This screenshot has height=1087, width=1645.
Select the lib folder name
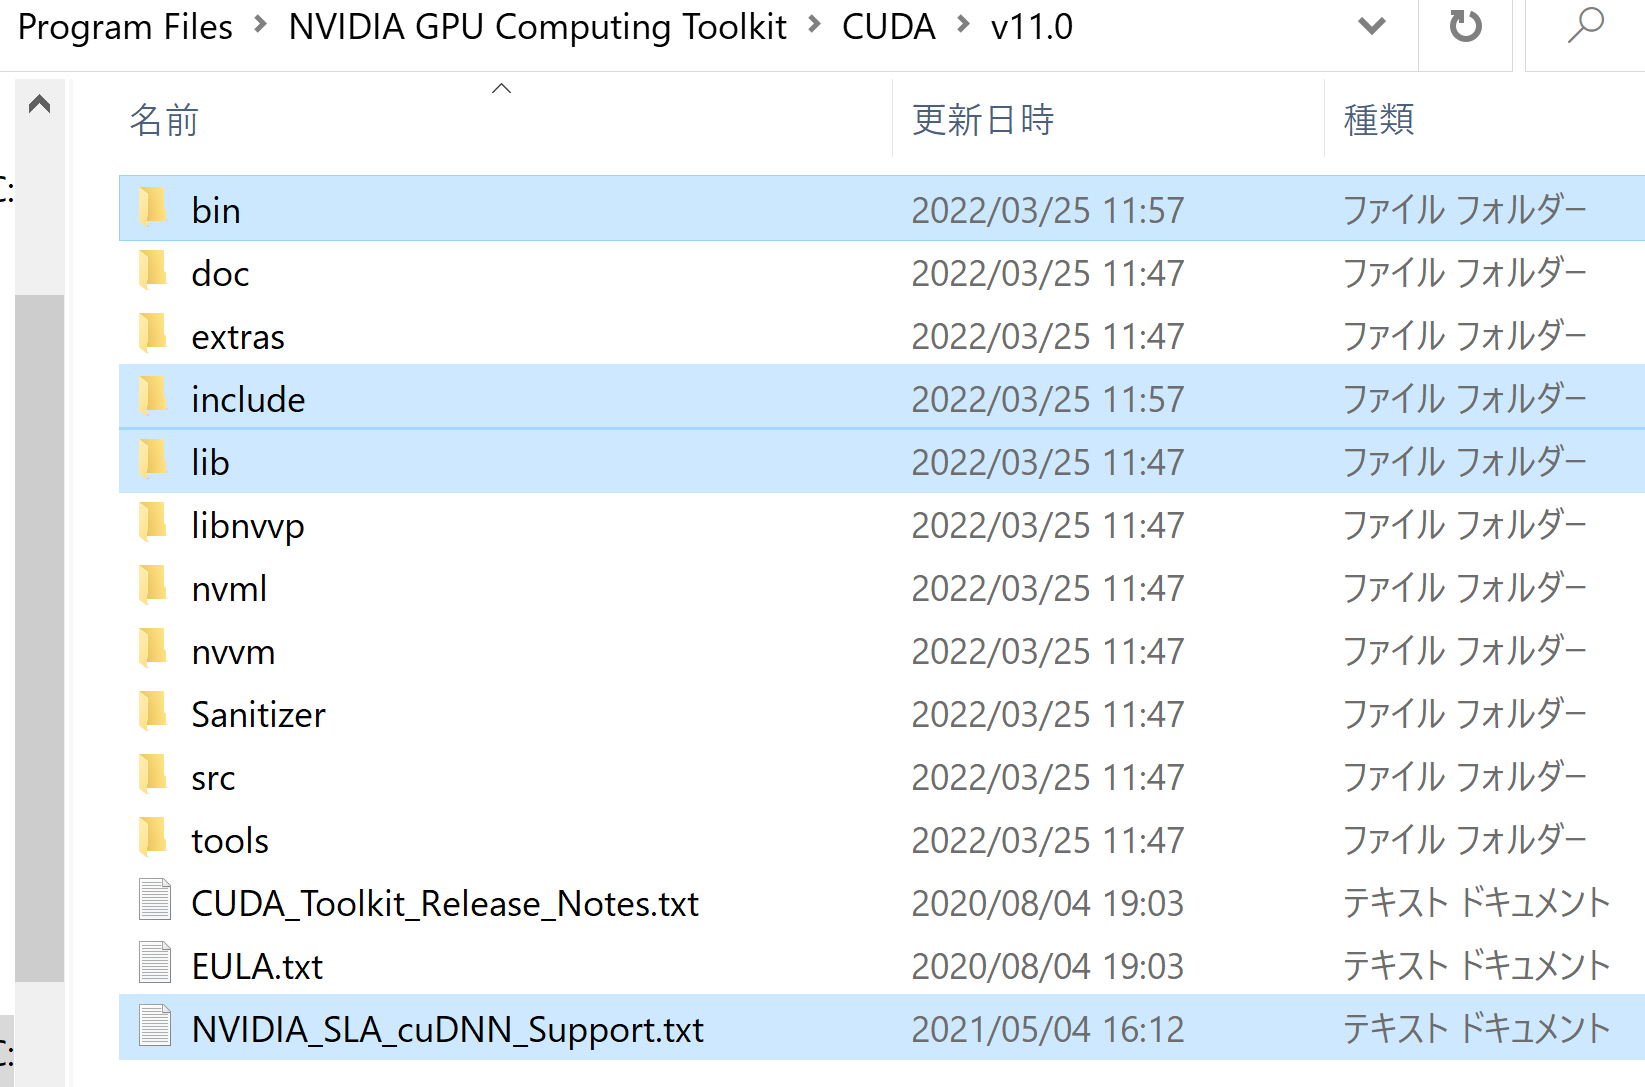(x=210, y=462)
